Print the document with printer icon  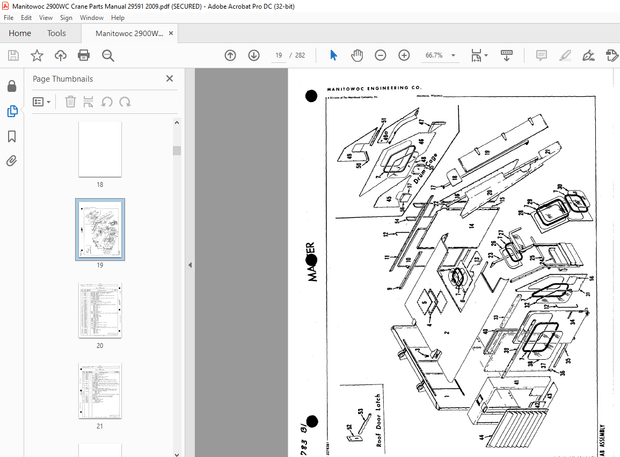click(x=84, y=55)
